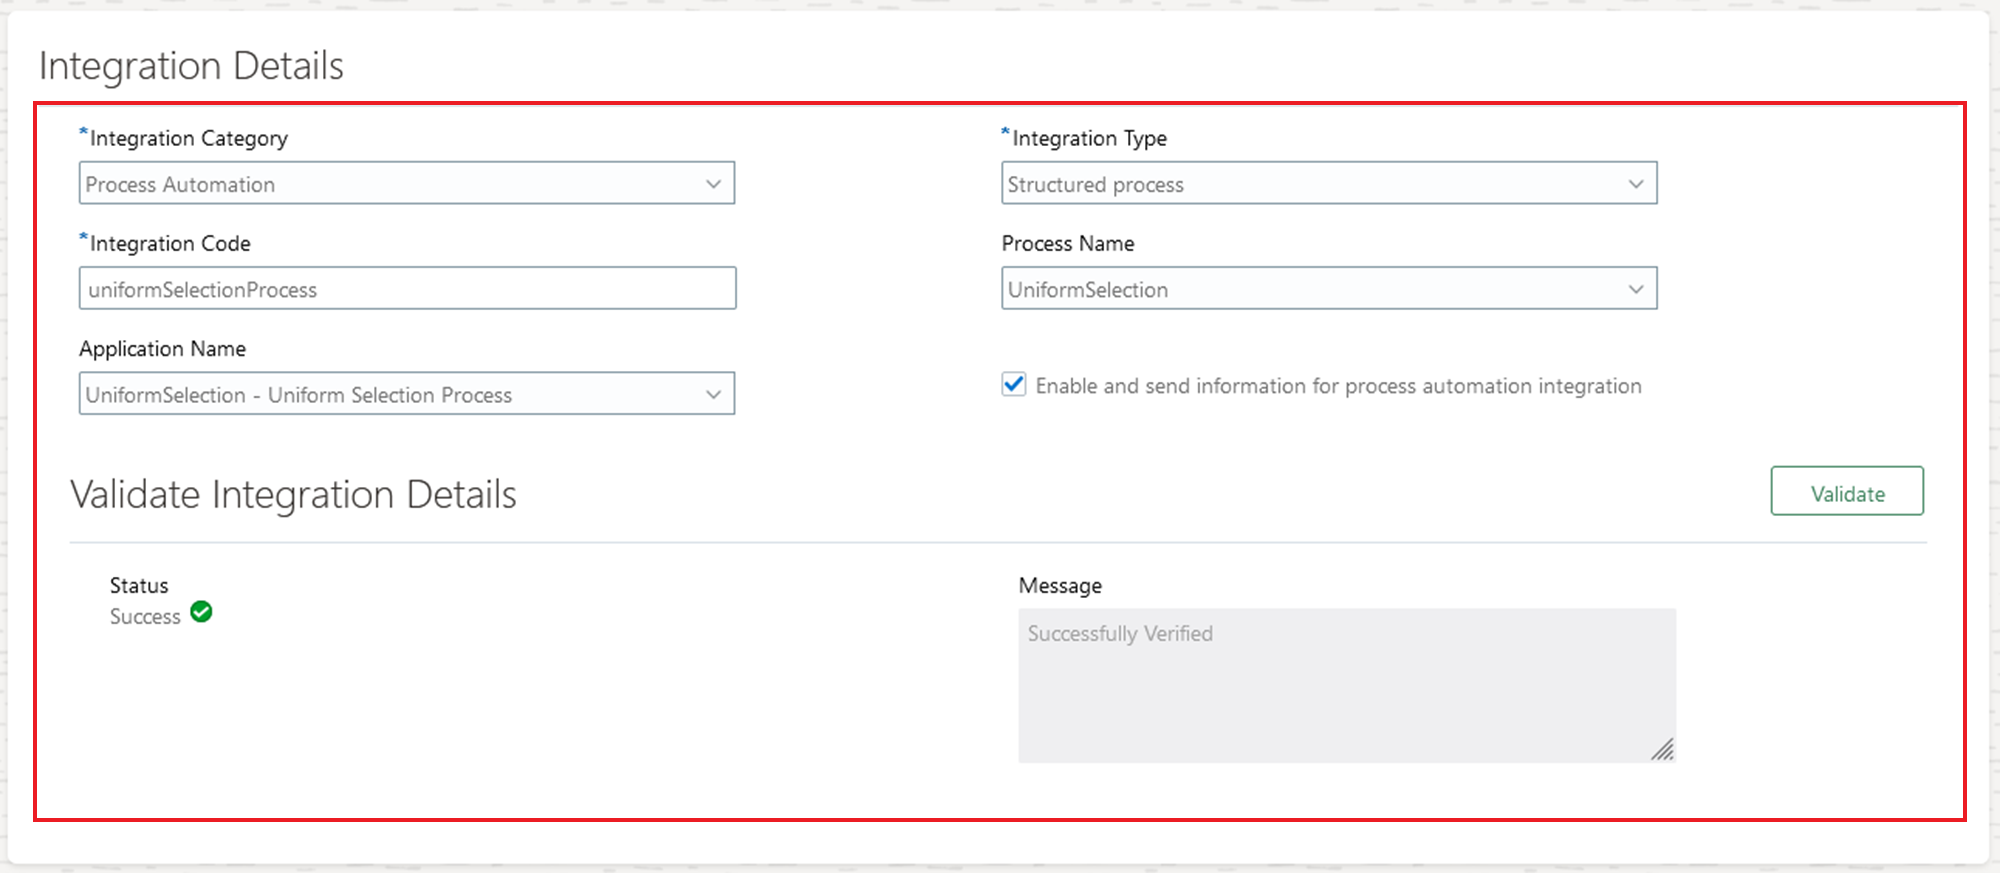Click the chevron arrow of Application Name
This screenshot has width=2000, height=873.
point(713,394)
